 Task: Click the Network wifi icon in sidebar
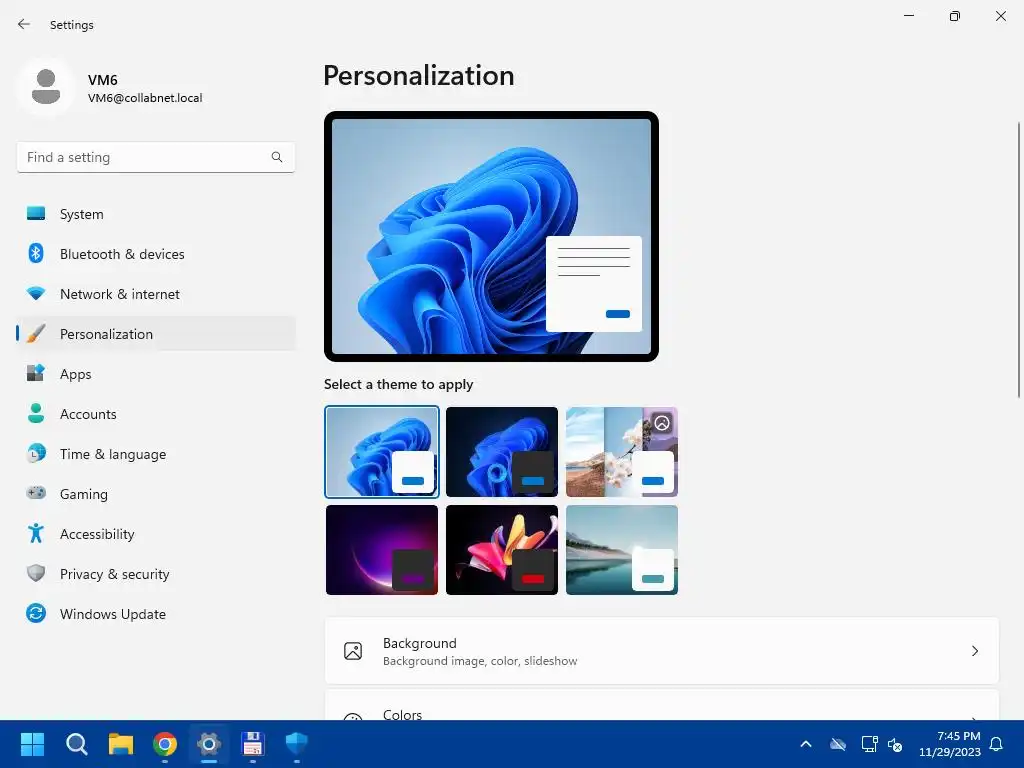coord(36,294)
